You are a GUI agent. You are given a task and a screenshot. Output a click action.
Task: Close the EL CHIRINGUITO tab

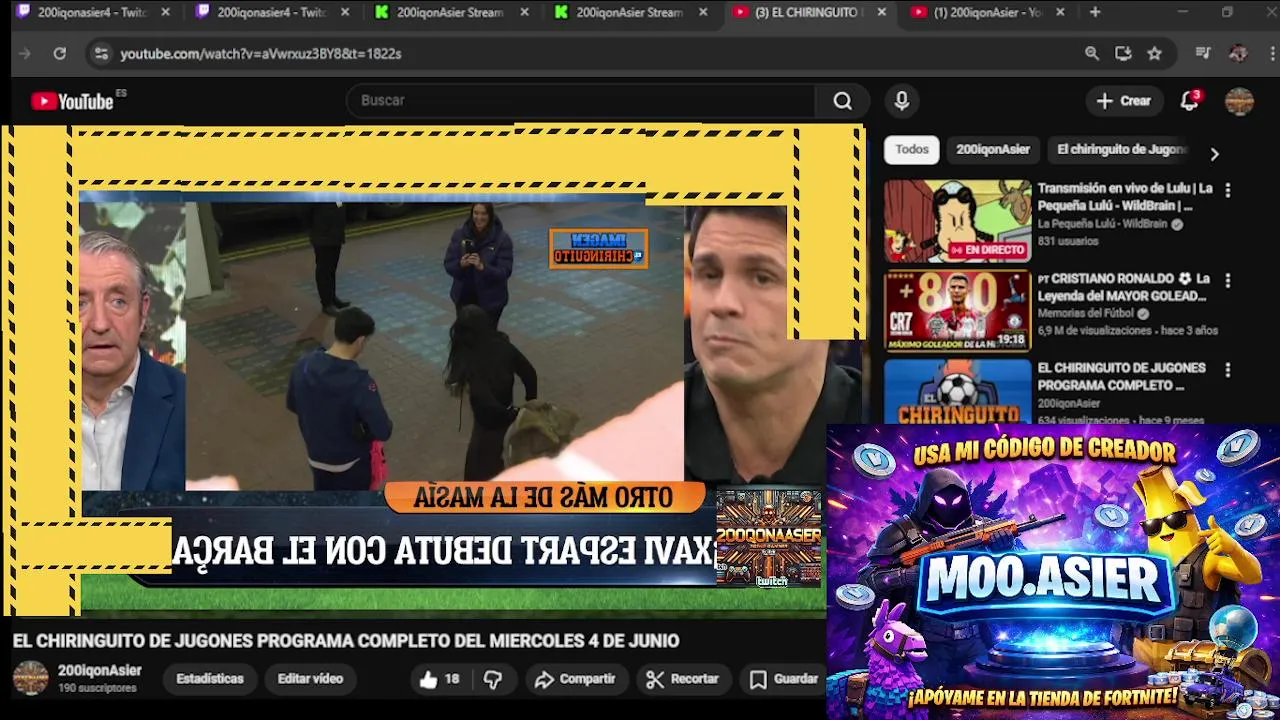point(881,12)
